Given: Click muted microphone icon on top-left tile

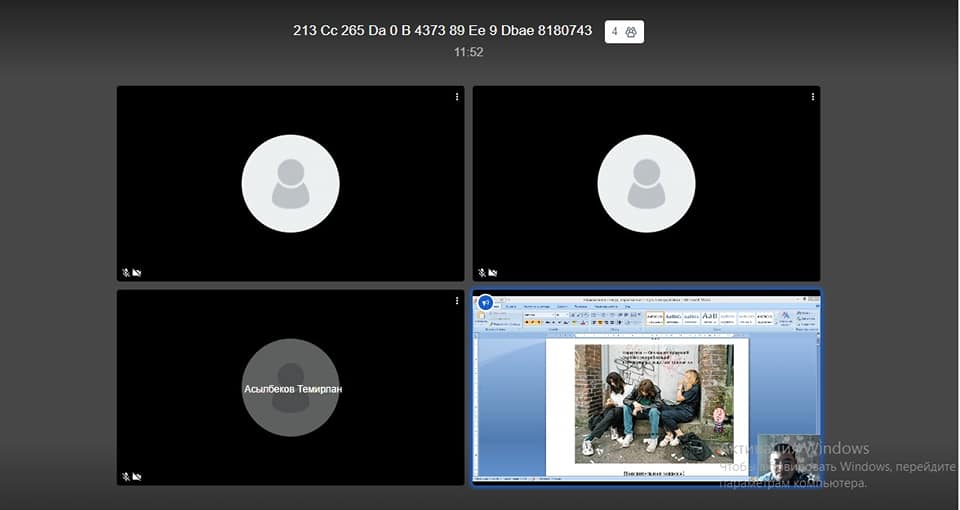Looking at the screenshot, I should click(126, 272).
